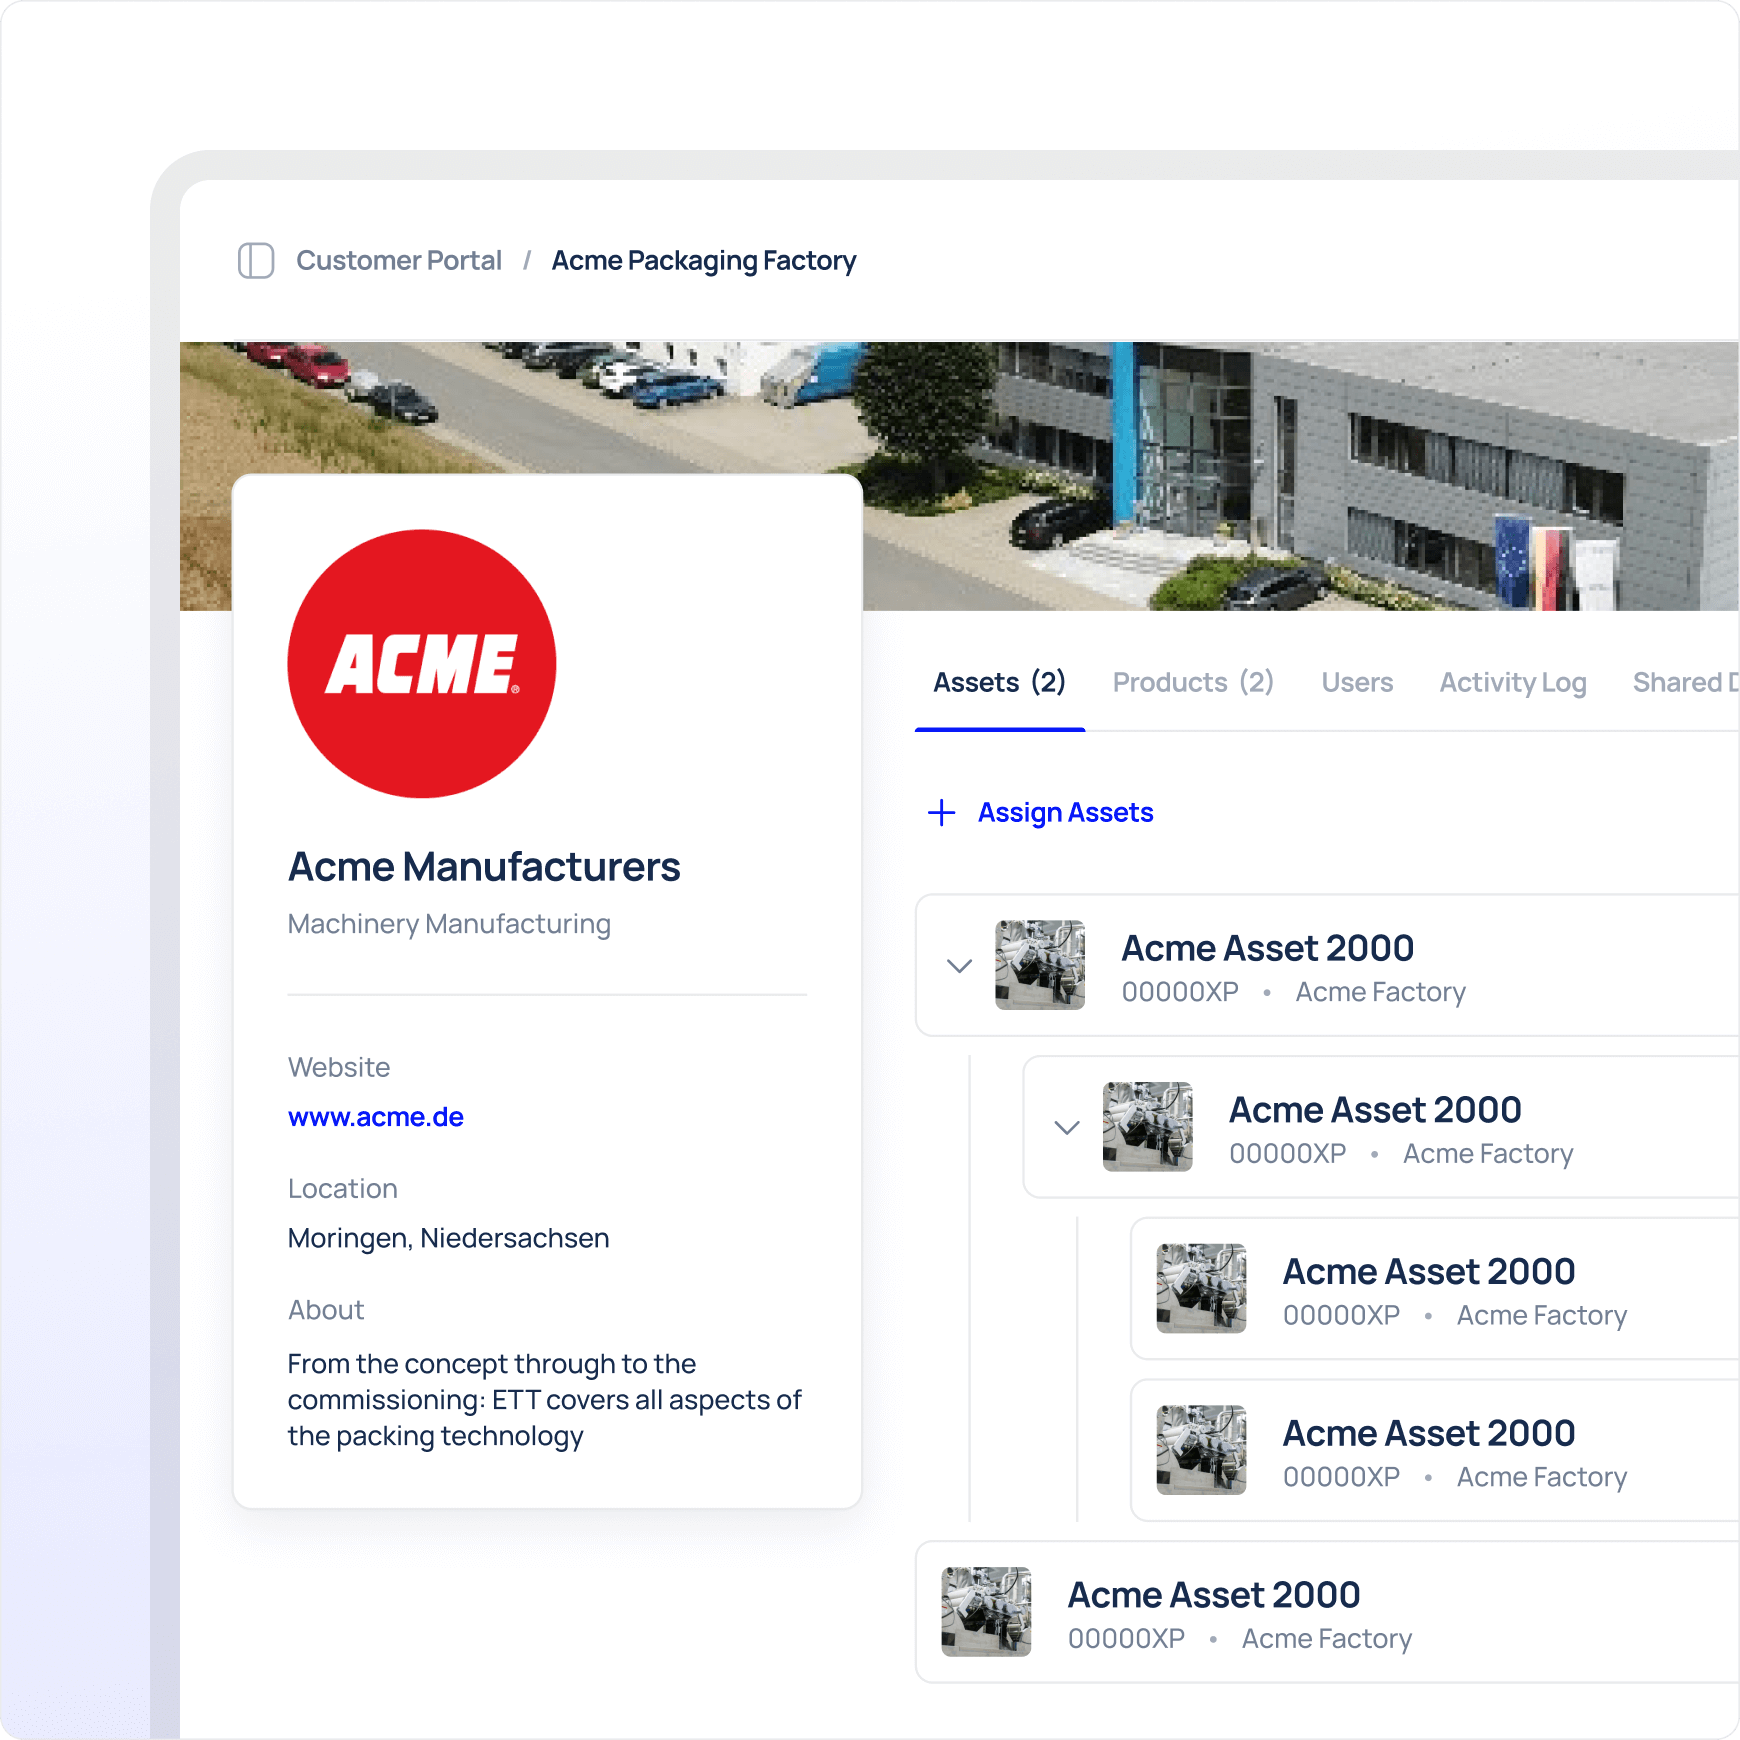The image size is (1740, 1740).
Task: Click Acme Factory label of the top asset
Action: (x=1380, y=992)
